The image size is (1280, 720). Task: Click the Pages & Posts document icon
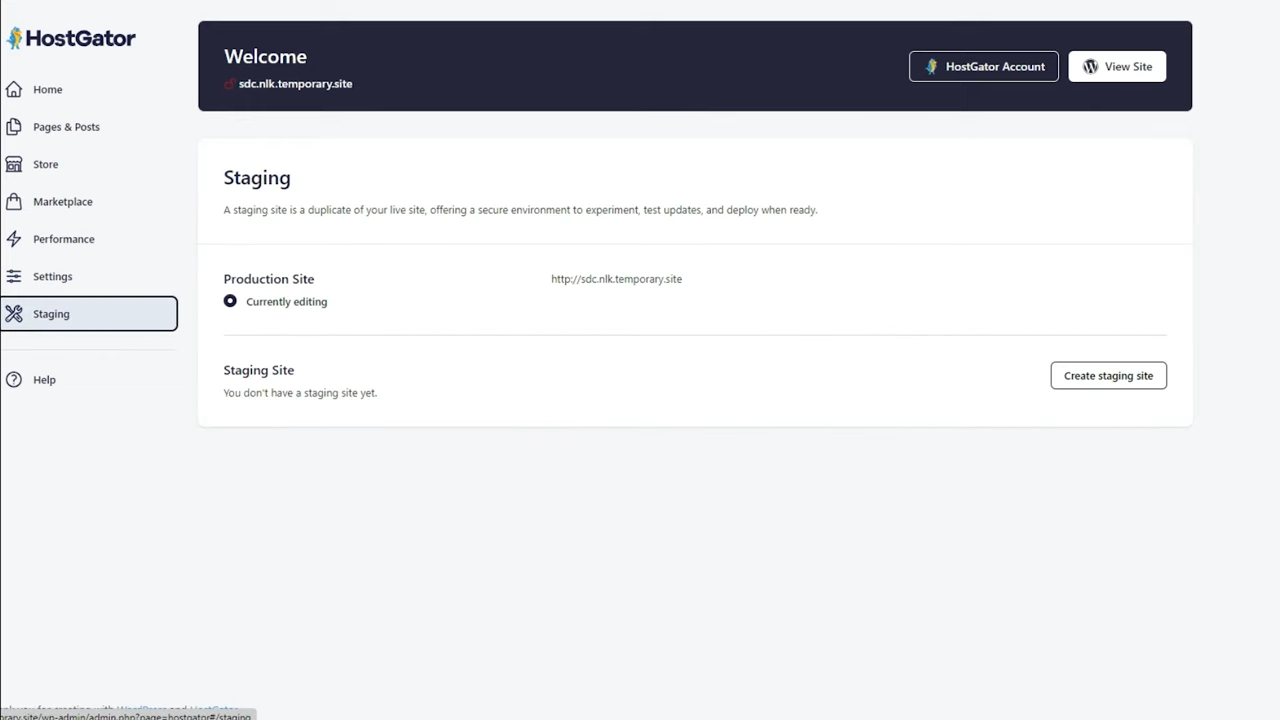13,127
